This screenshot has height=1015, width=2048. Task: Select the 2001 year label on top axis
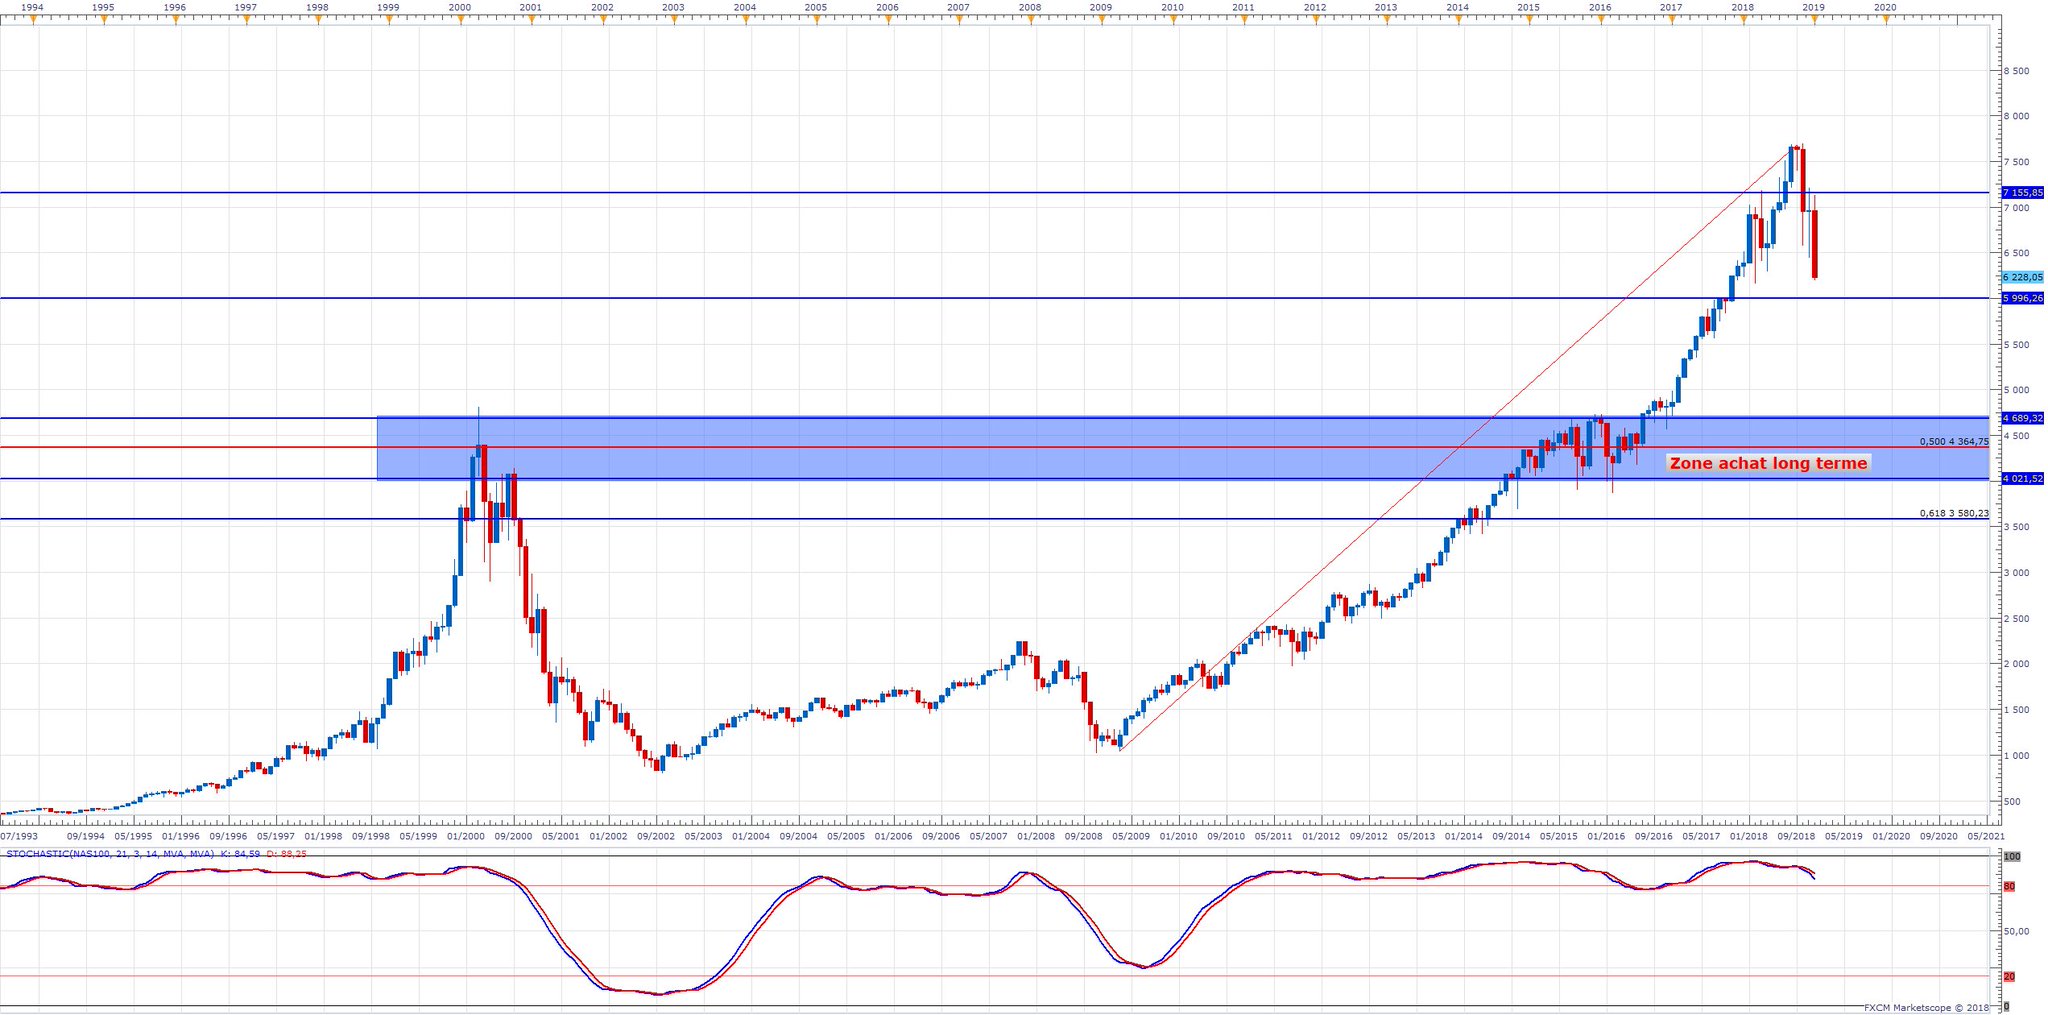(530, 7)
